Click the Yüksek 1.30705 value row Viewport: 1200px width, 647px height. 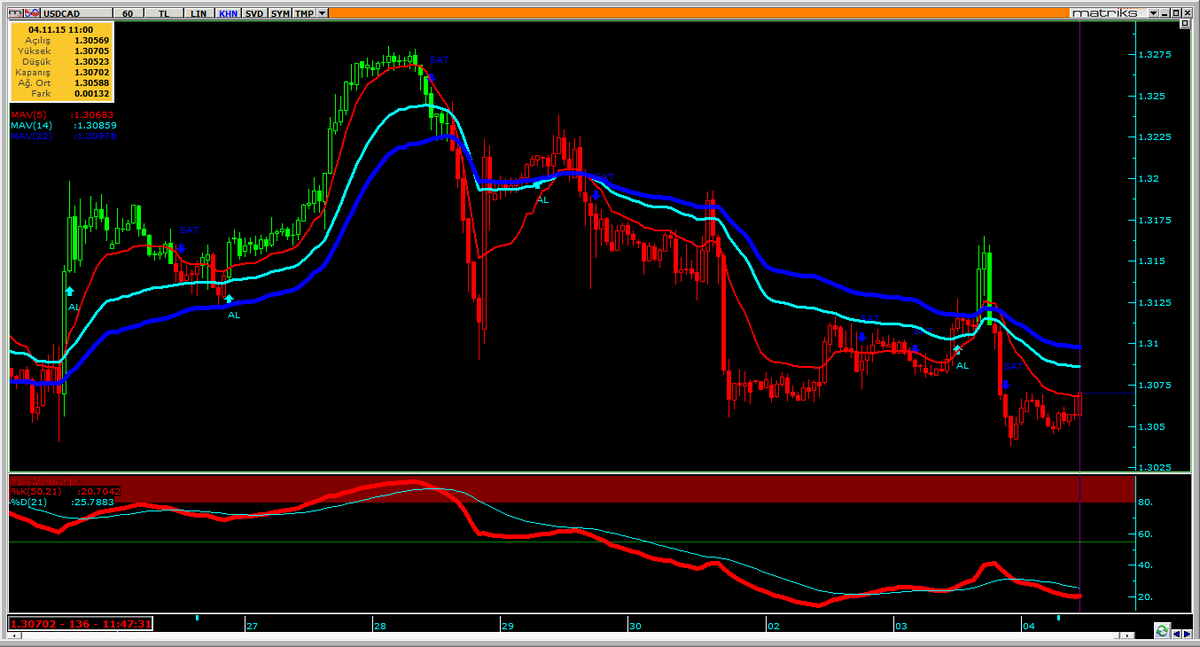[61, 50]
